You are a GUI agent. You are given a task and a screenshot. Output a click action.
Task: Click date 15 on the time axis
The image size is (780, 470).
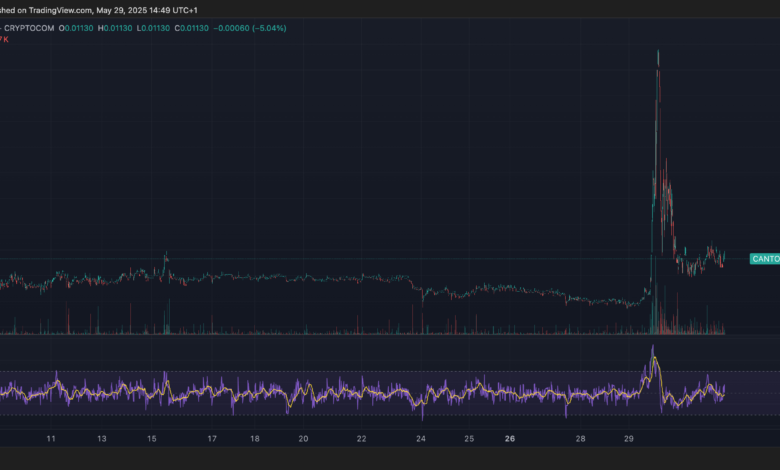pos(151,439)
